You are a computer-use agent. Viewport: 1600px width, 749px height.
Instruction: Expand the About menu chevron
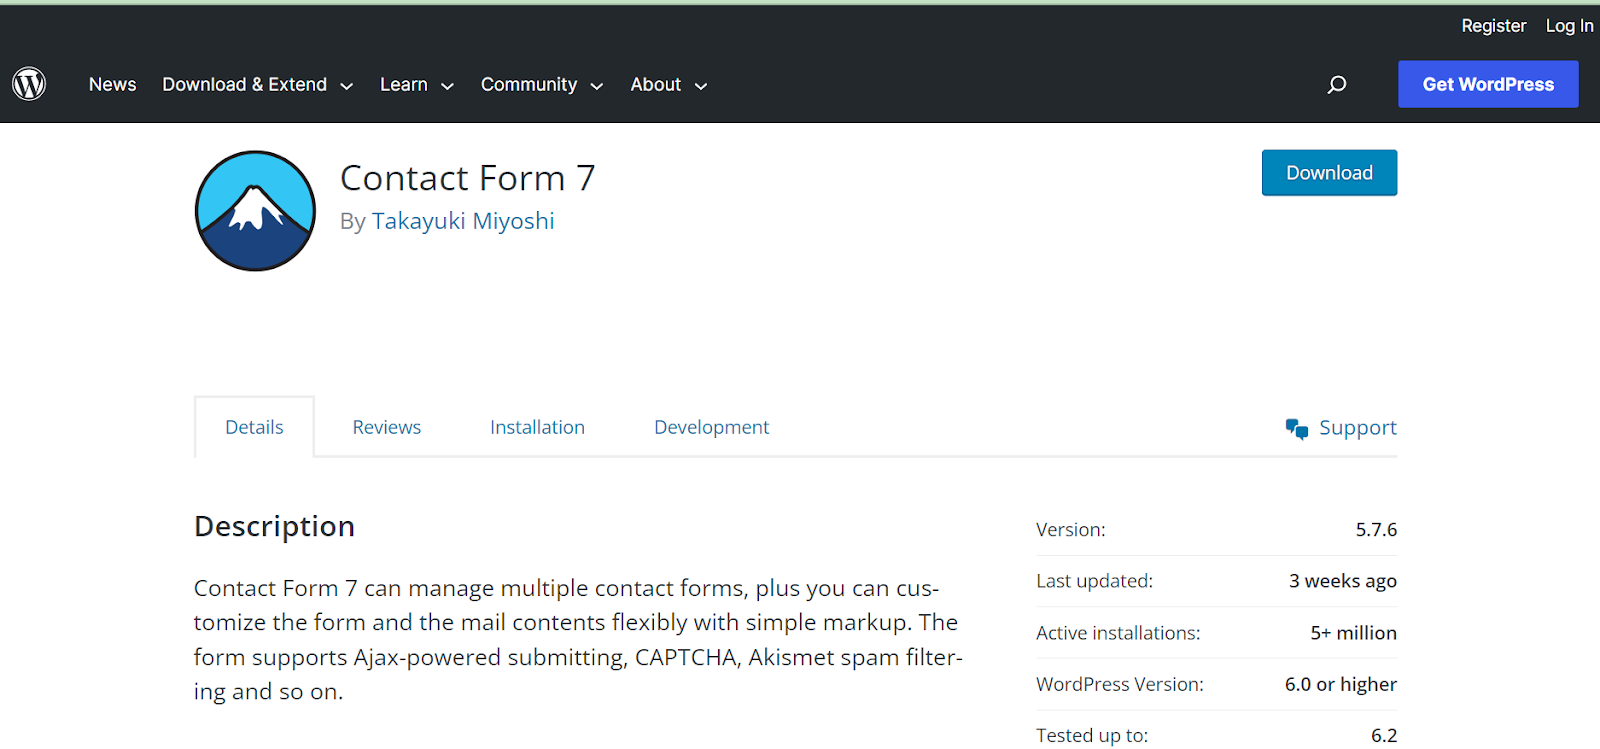701,87
